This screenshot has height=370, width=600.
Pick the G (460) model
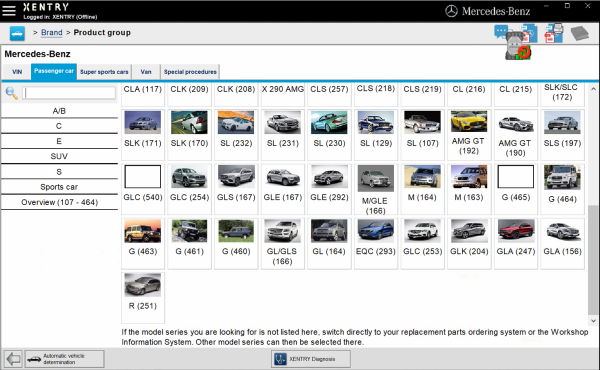click(236, 243)
